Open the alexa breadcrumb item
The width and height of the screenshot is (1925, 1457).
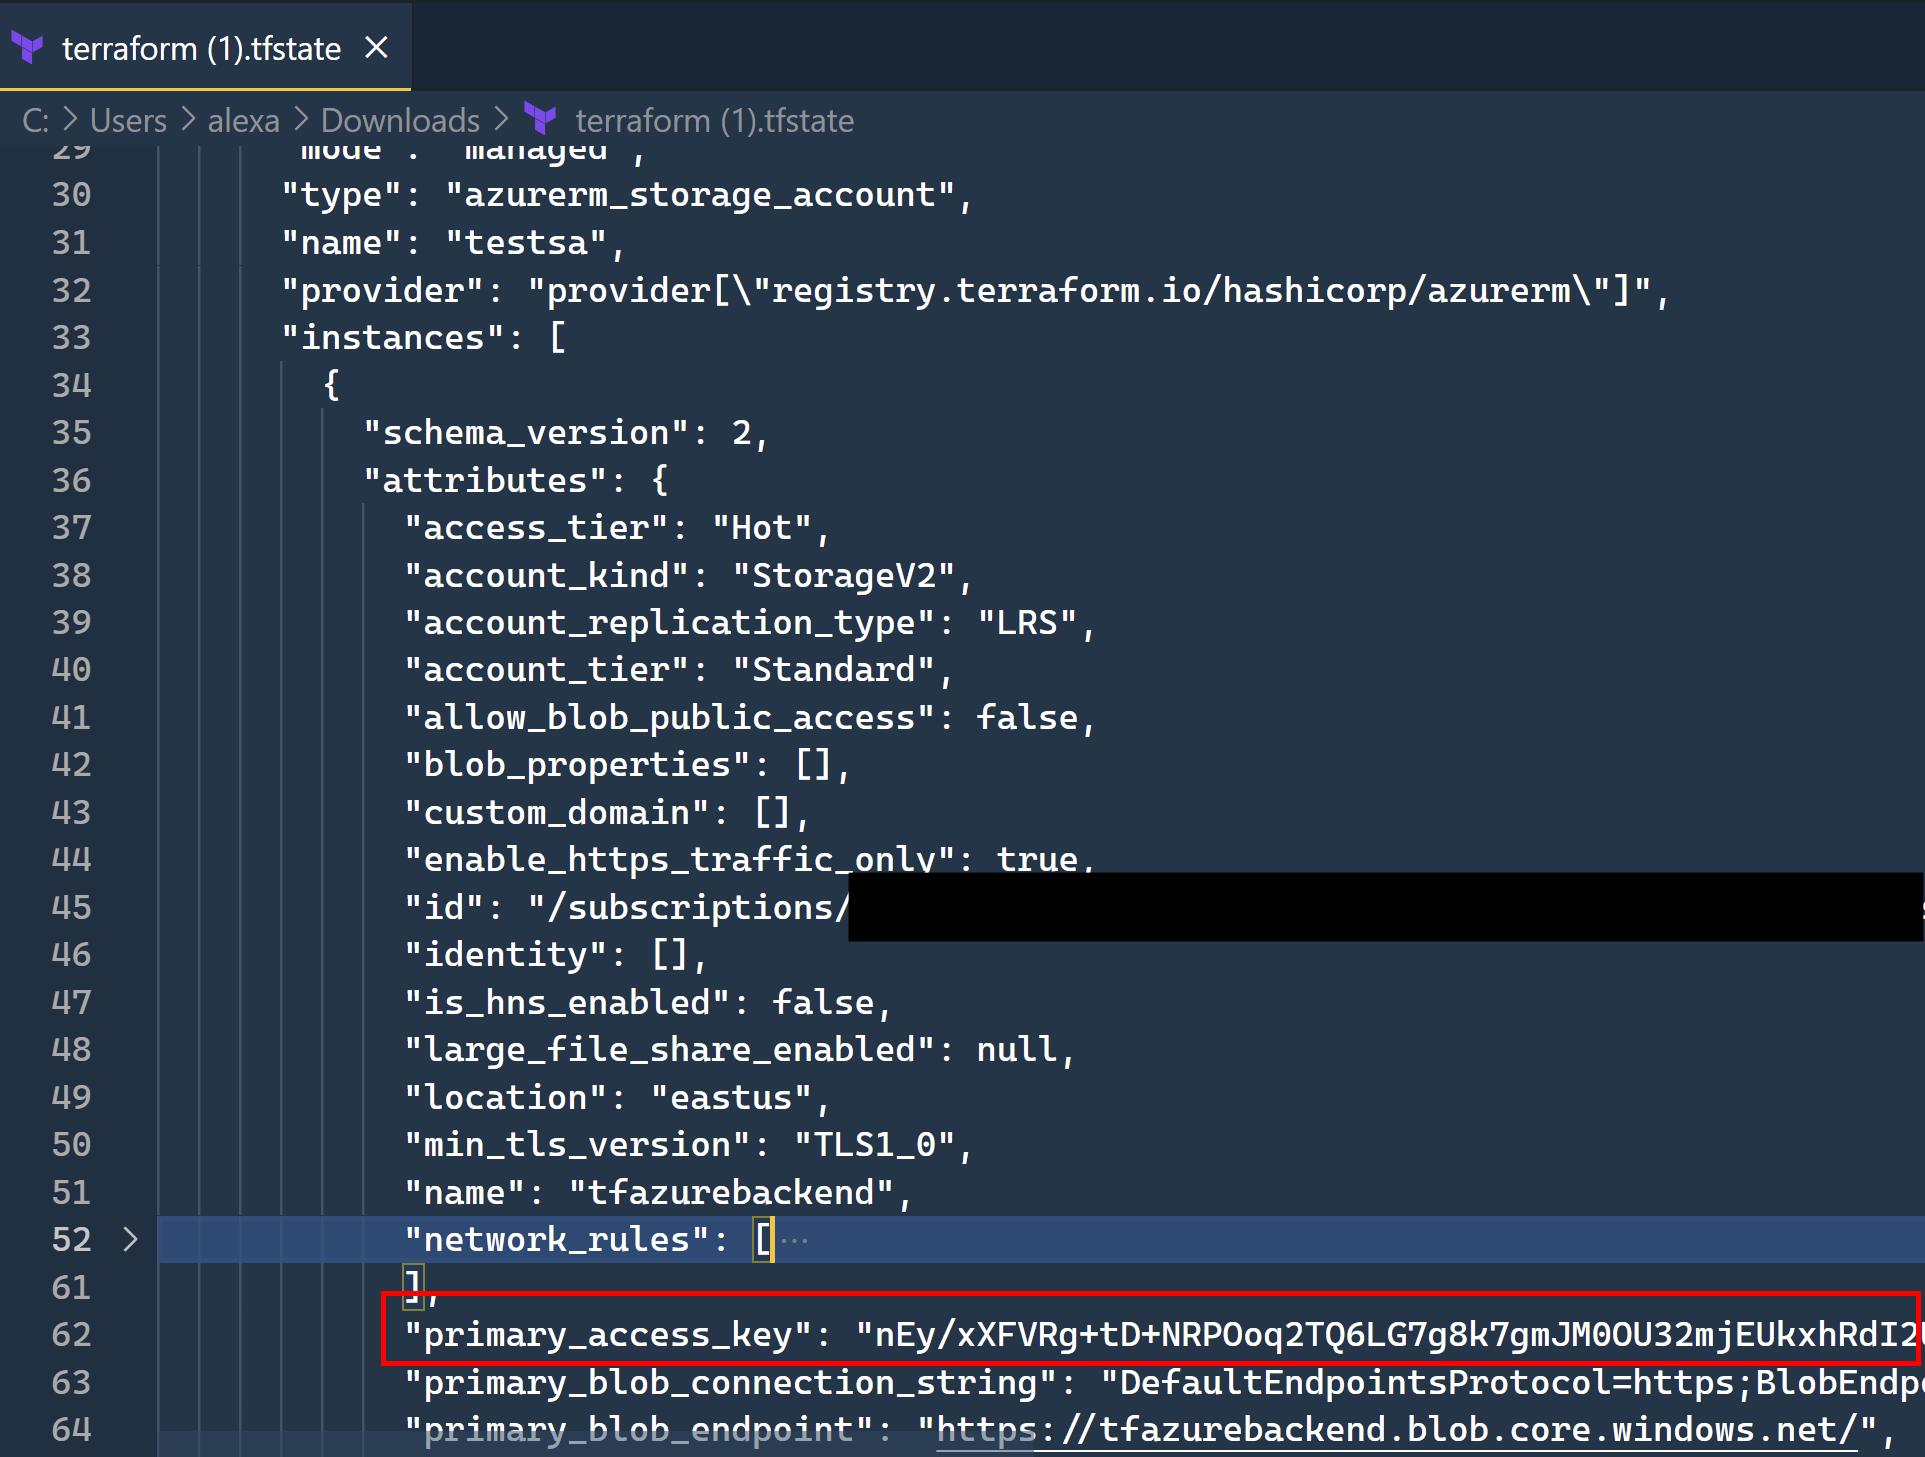point(243,119)
